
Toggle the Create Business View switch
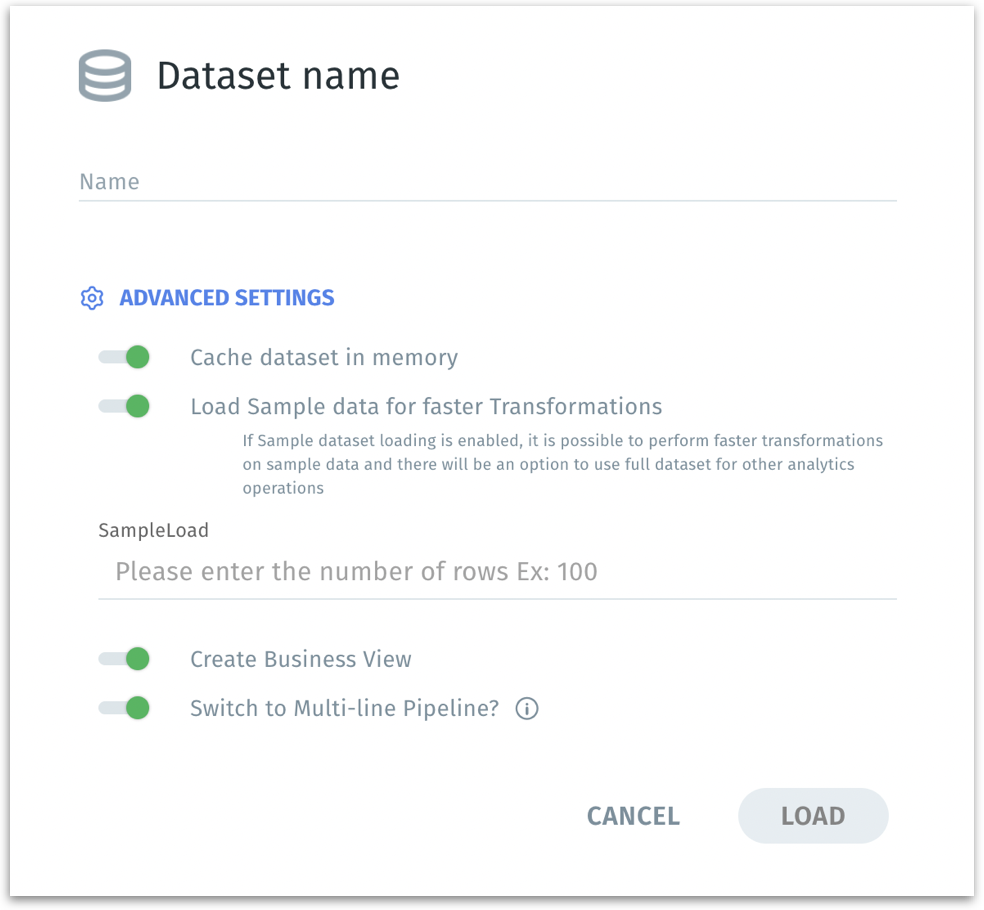click(x=125, y=659)
